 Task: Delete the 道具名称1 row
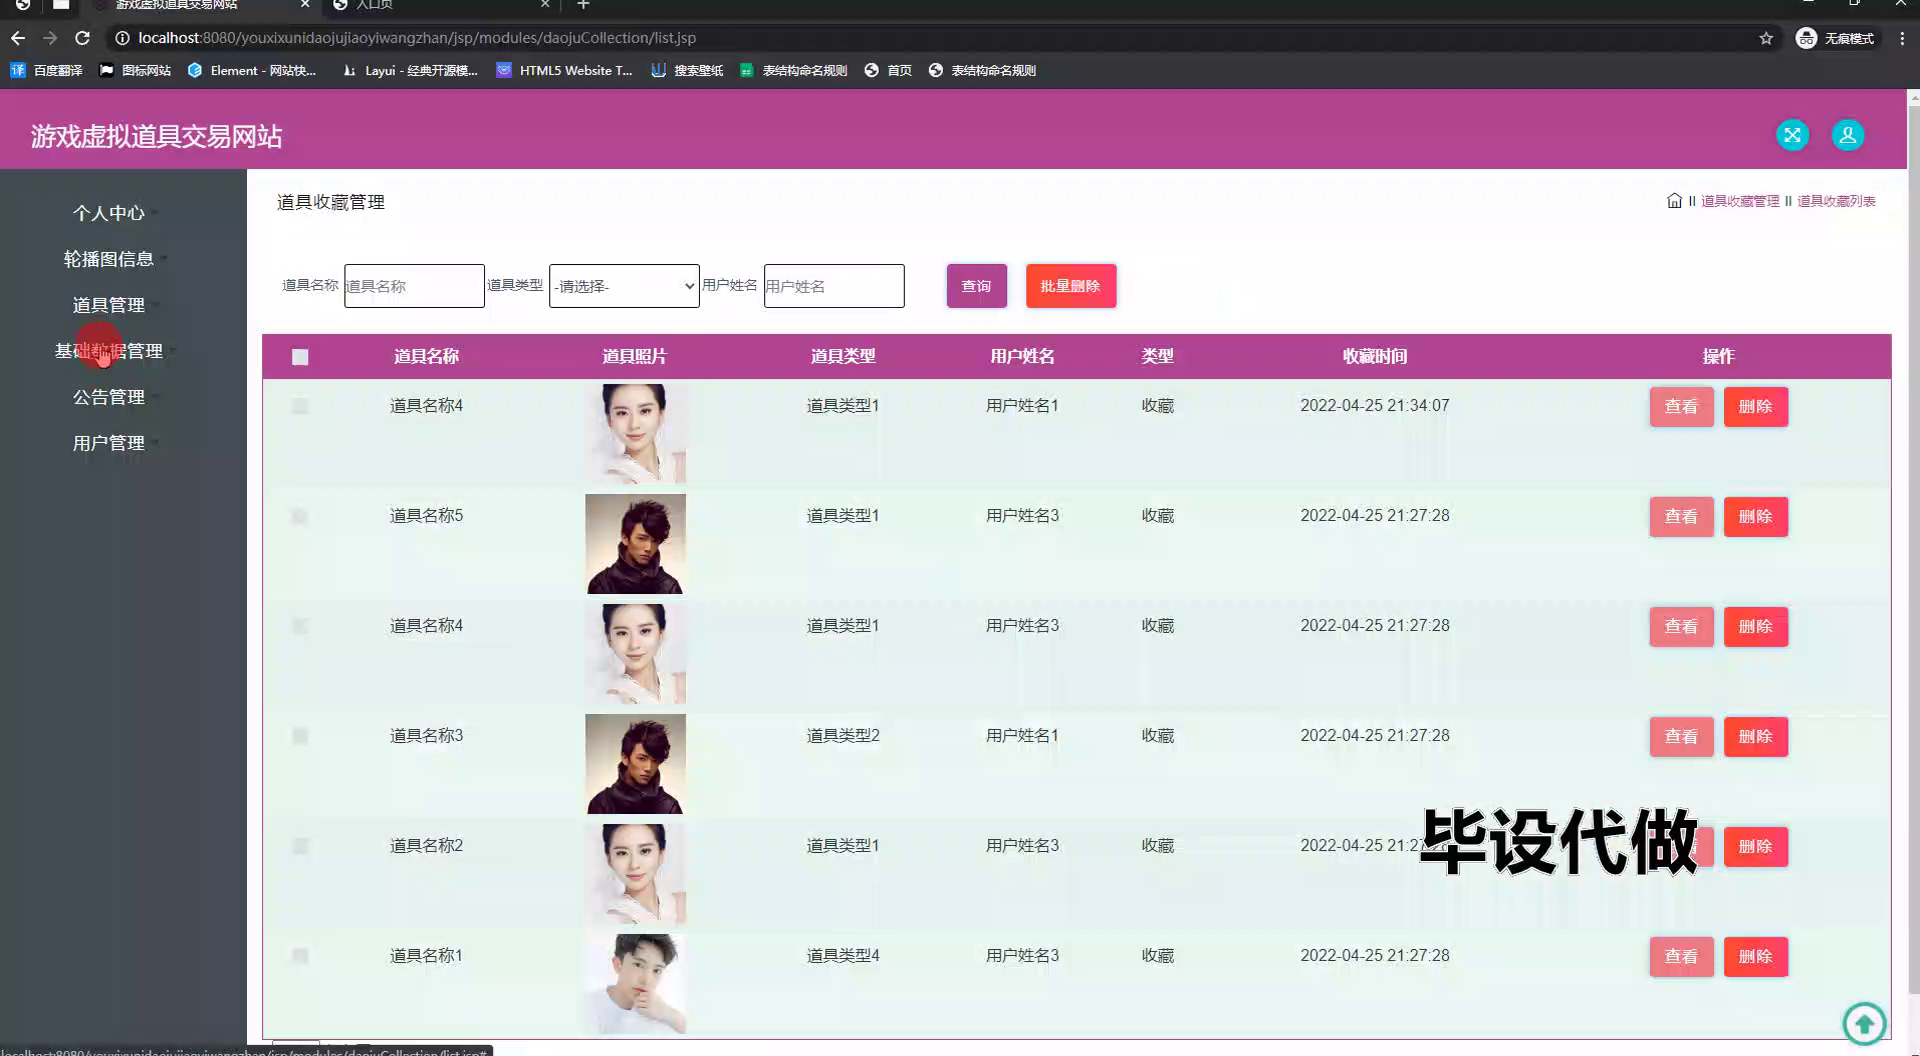pos(1756,957)
